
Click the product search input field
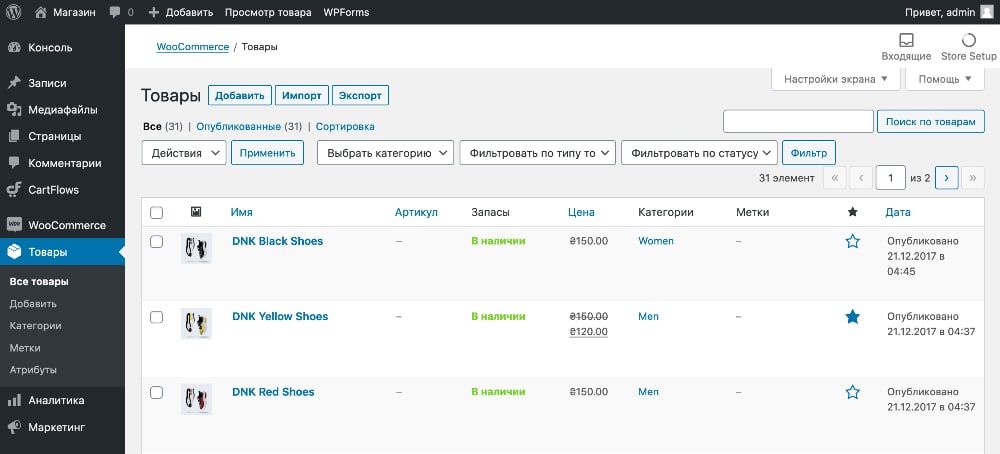798,121
